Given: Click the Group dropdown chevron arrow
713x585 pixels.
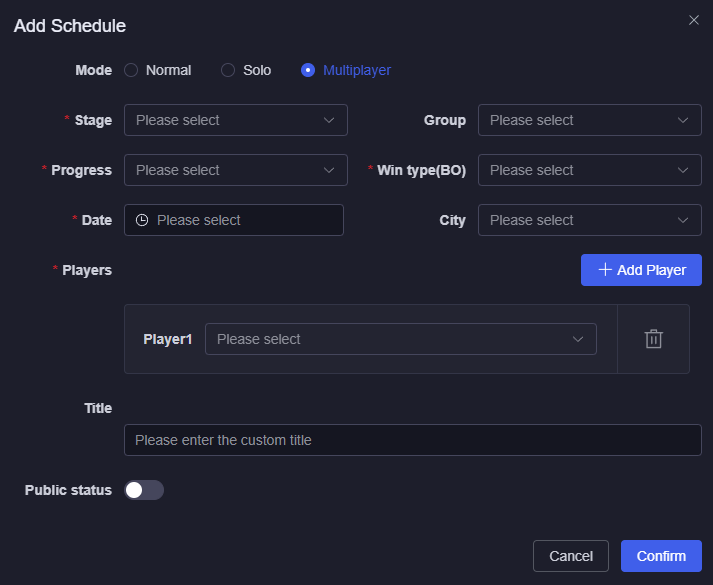Looking at the screenshot, I should 683,120.
